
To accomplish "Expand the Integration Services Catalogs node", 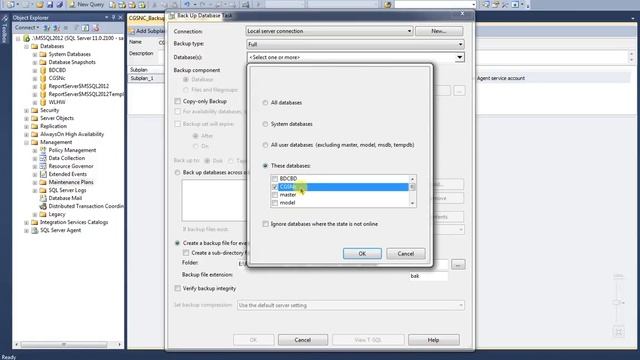I will point(27,222).
